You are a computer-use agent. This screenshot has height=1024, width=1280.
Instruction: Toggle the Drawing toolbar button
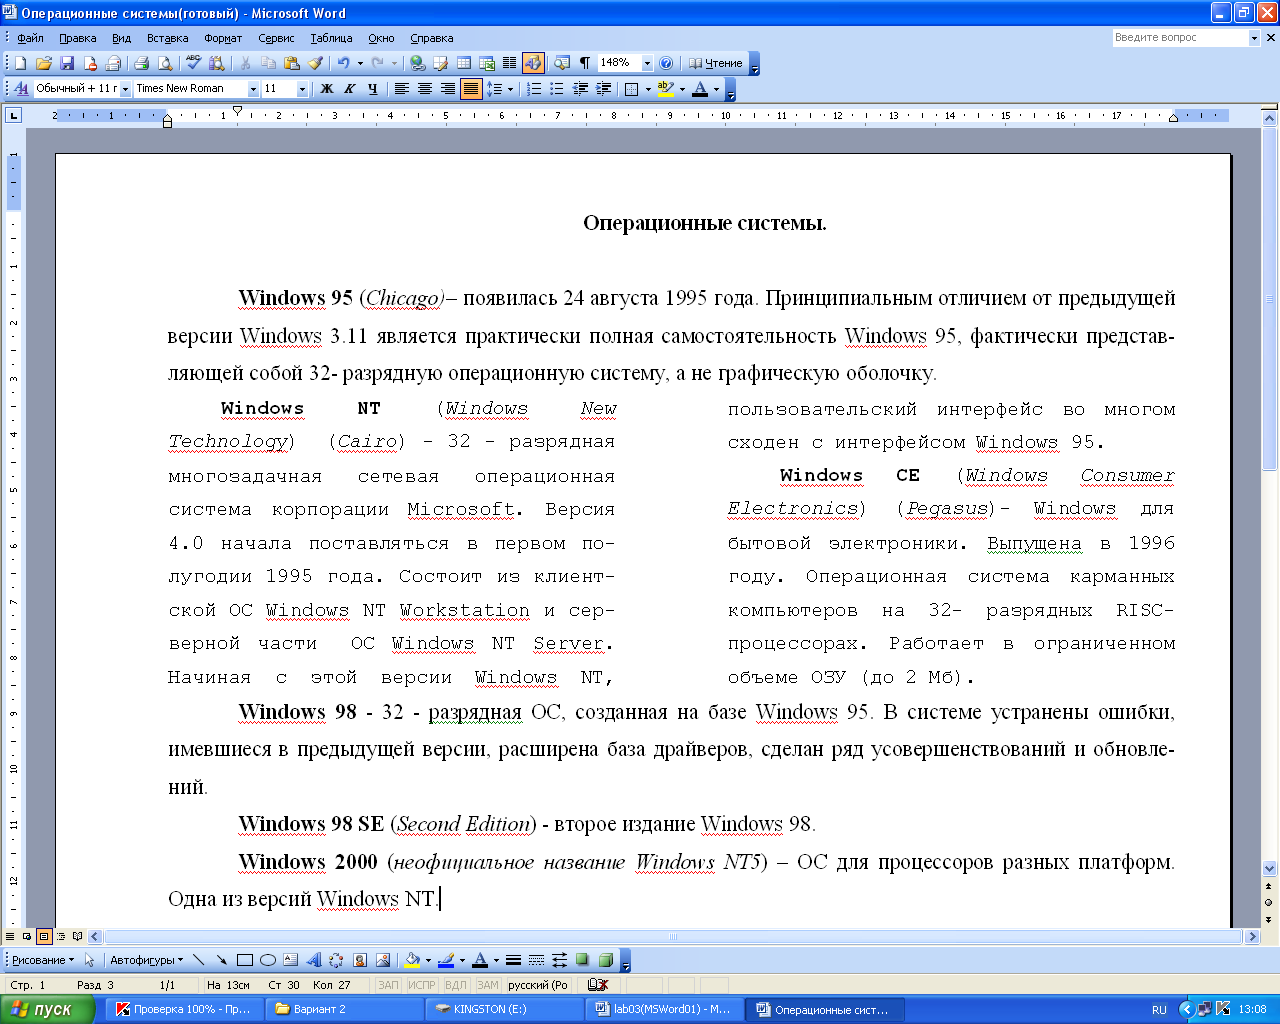[533, 63]
